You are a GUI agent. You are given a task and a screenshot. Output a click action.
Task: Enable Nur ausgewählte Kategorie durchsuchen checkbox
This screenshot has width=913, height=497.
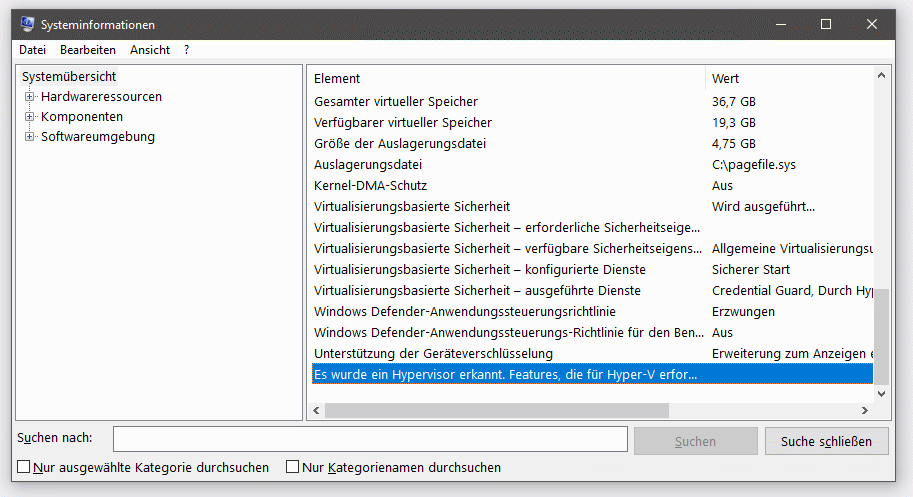23,467
